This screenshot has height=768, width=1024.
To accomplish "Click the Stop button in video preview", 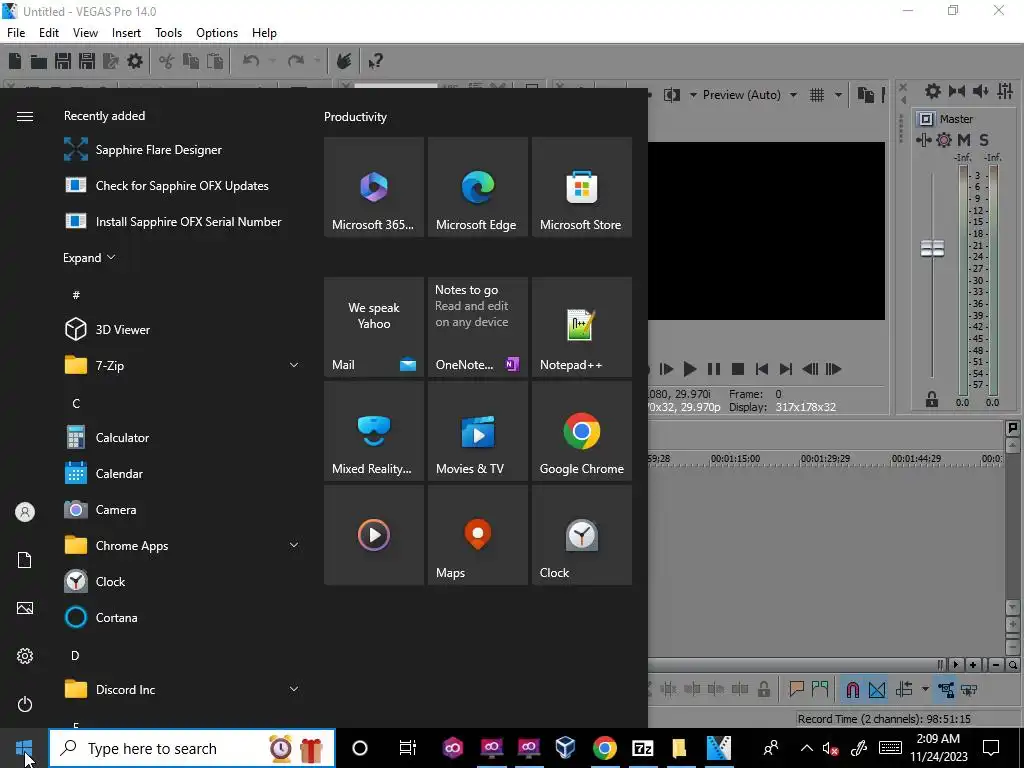I will coord(738,369).
